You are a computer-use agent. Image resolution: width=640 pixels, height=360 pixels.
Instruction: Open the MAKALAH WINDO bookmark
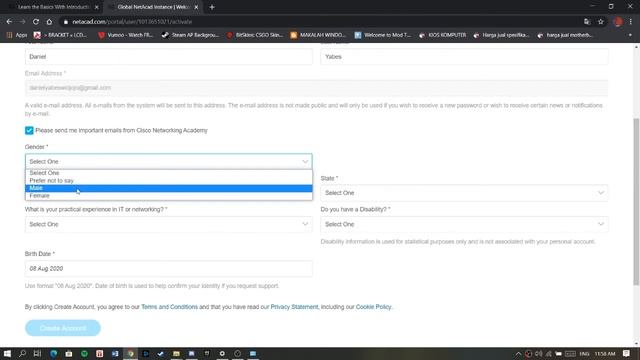318,35
